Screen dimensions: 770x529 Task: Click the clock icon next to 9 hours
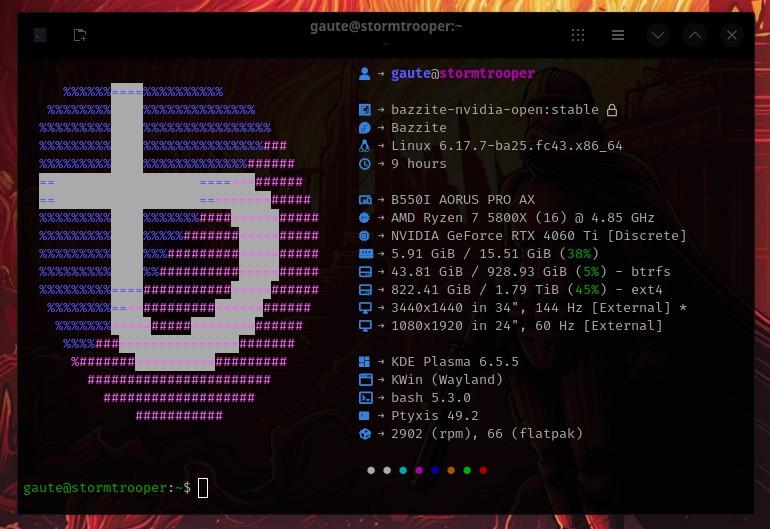pos(365,164)
